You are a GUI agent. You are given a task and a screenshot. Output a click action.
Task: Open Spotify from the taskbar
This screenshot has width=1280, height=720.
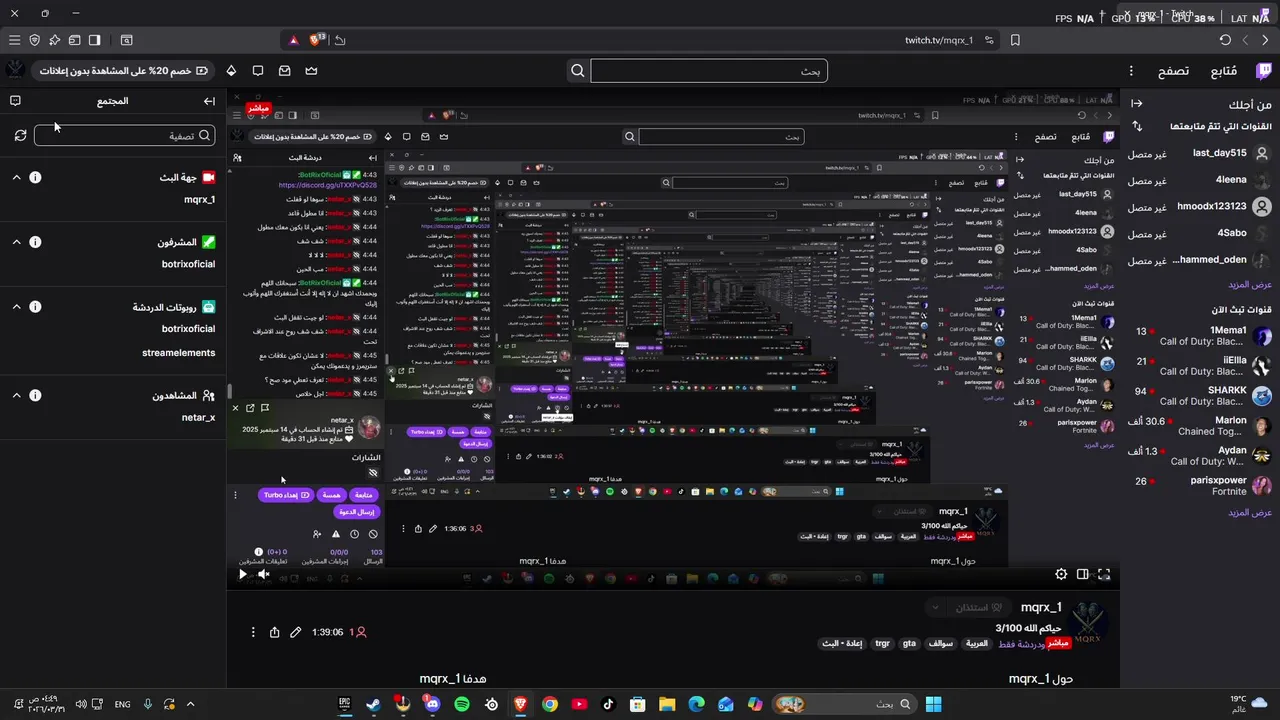click(x=462, y=704)
